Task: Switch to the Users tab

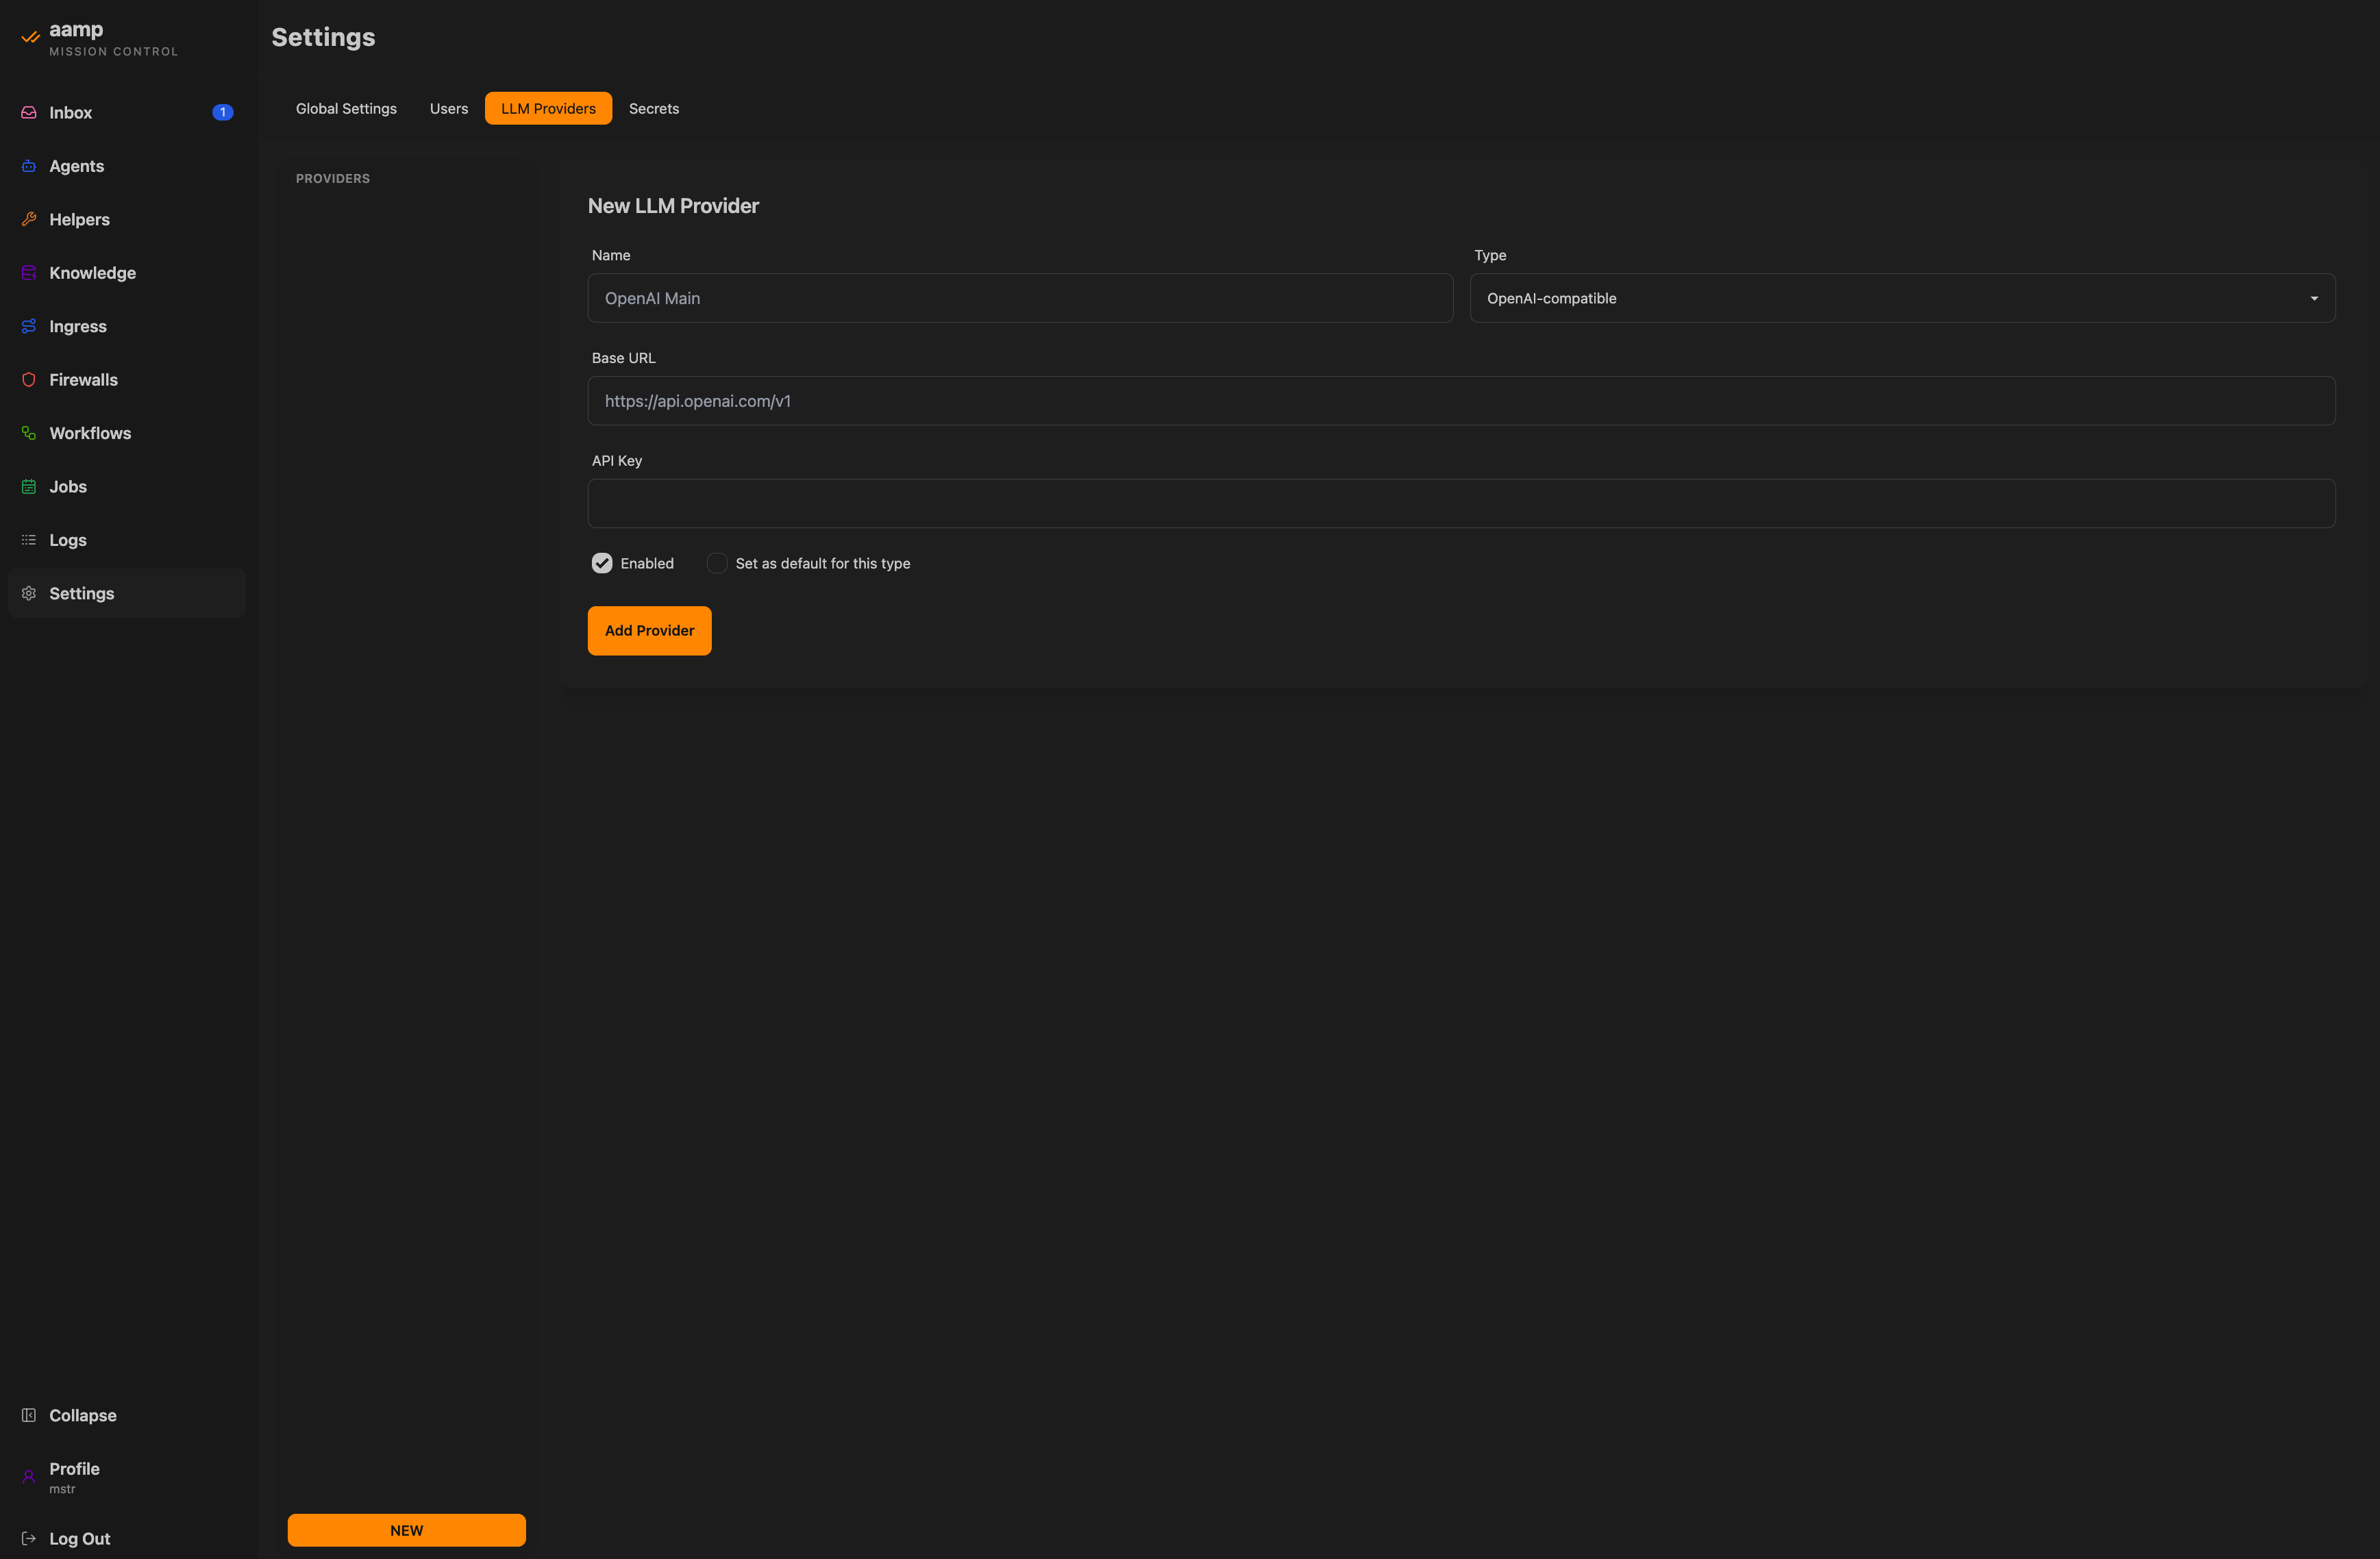Action: click(449, 109)
